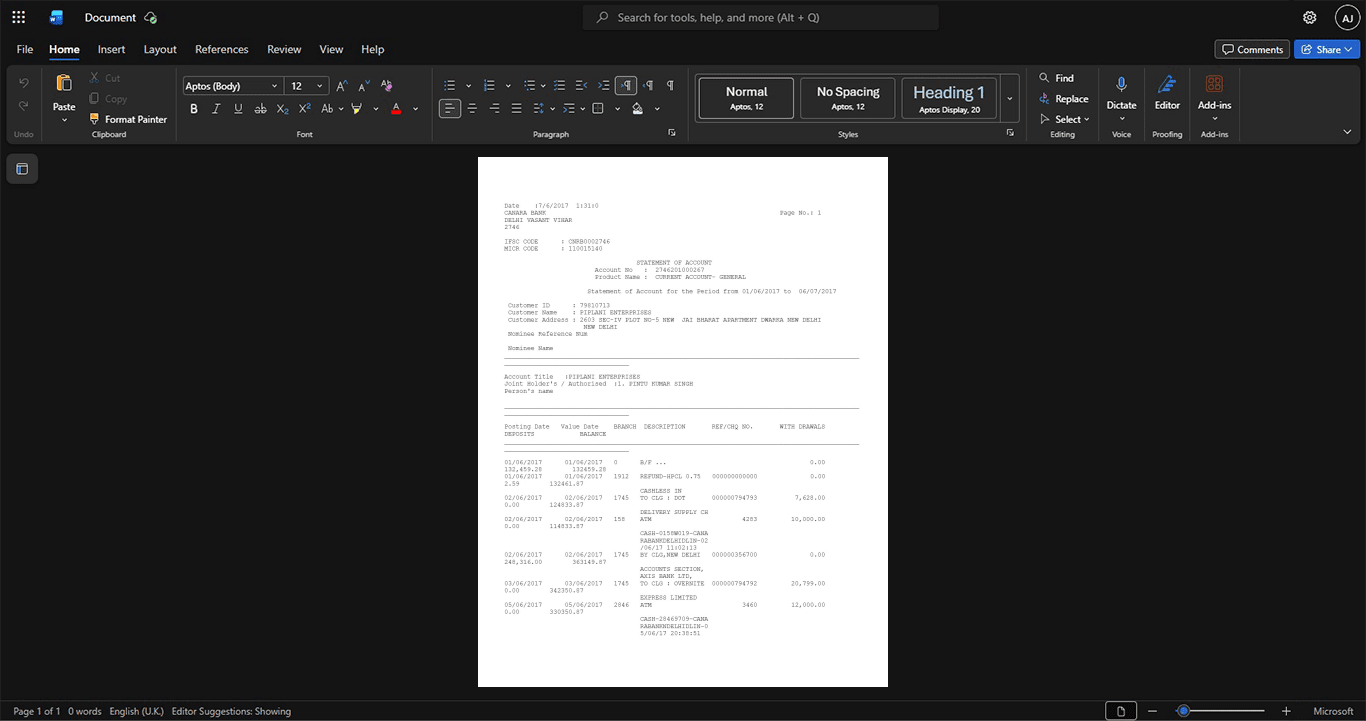Screen dimensions: 1366x721
Task: Expand font color options arrow
Action: pyautogui.click(x=415, y=108)
